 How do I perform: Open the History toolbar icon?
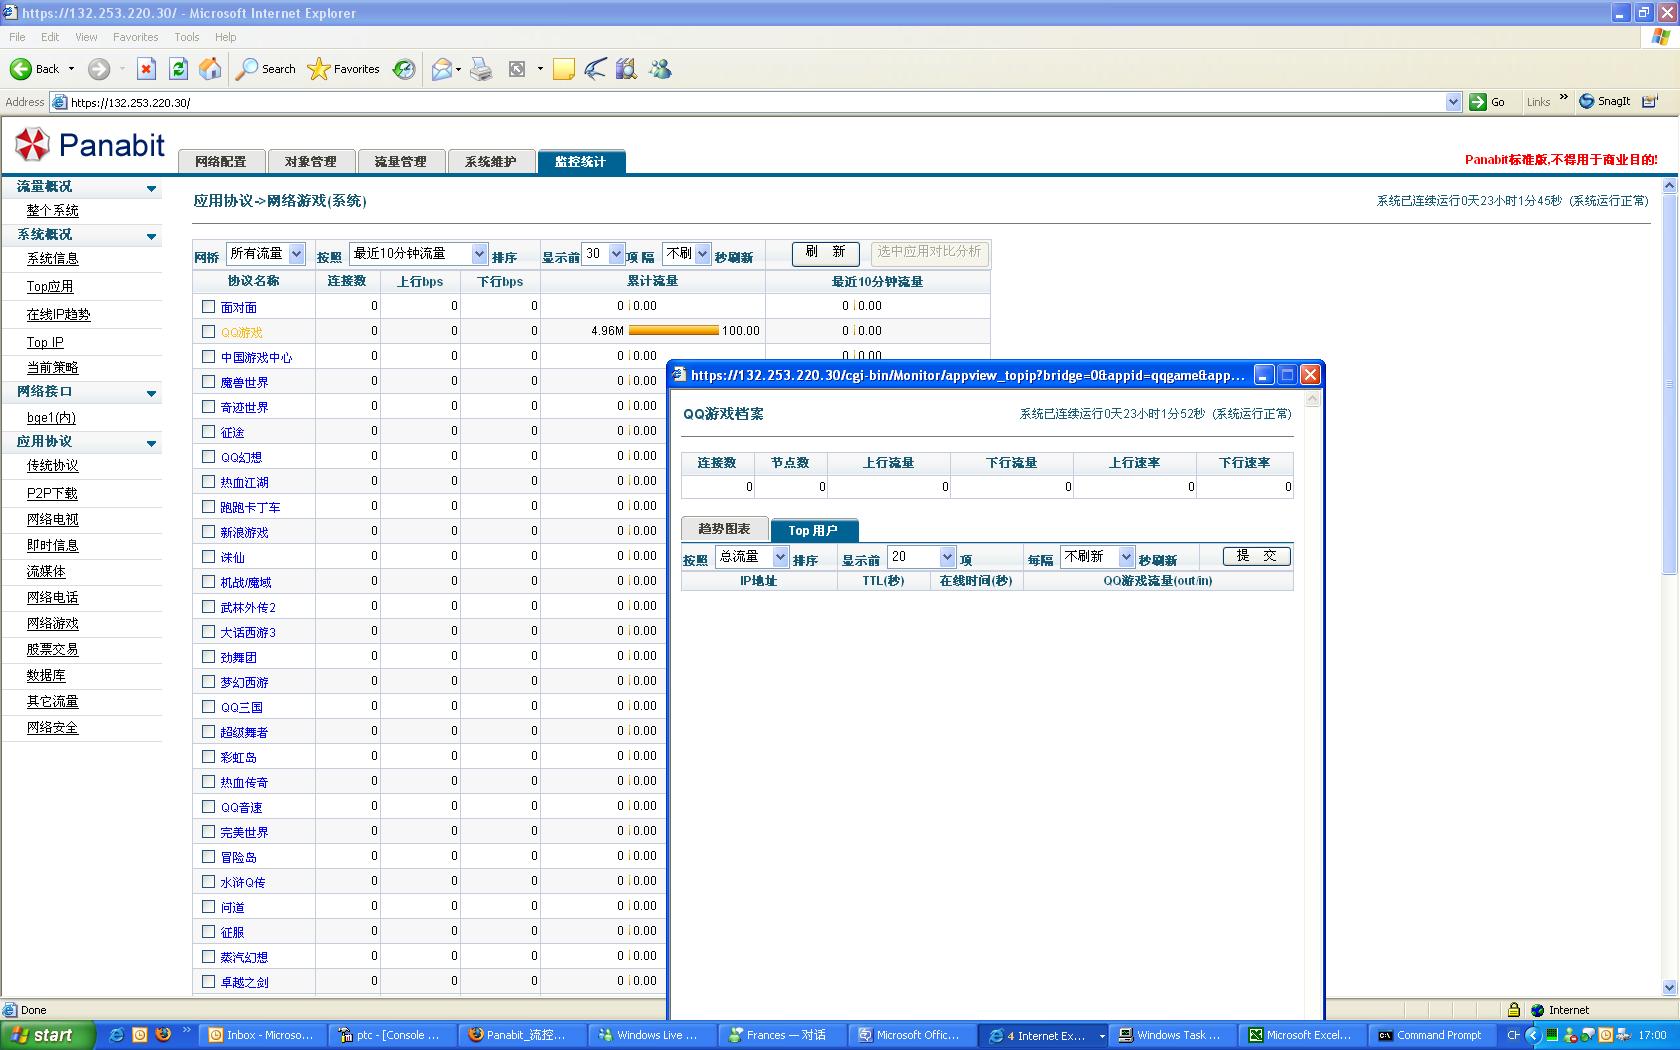click(x=404, y=69)
